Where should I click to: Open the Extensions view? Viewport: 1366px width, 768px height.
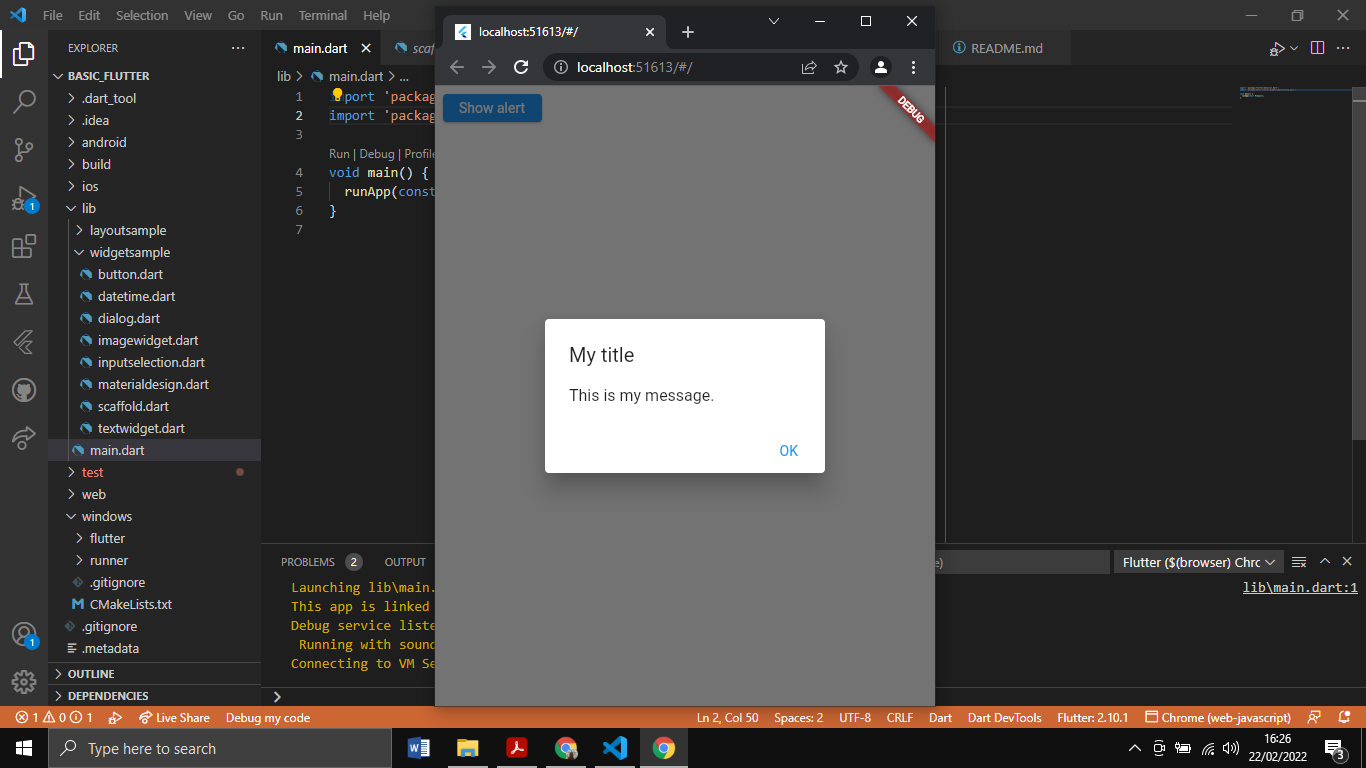point(24,247)
